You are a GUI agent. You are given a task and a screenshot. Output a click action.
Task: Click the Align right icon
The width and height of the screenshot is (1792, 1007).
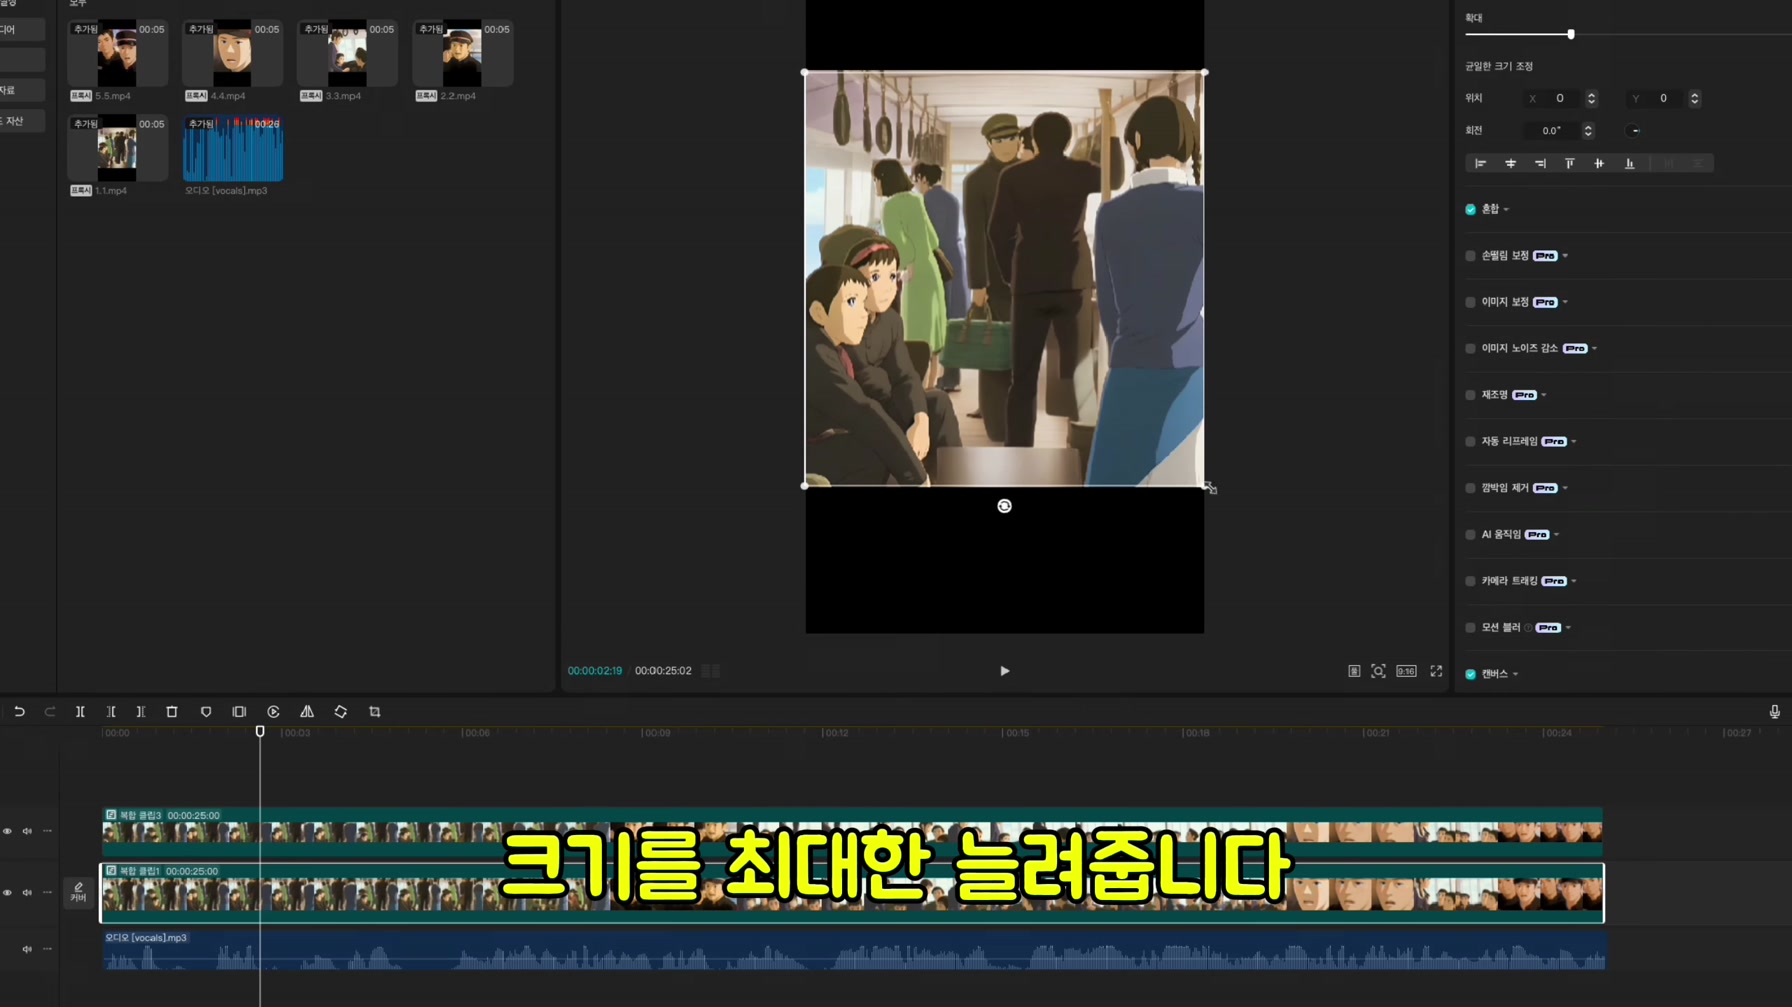(x=1540, y=163)
